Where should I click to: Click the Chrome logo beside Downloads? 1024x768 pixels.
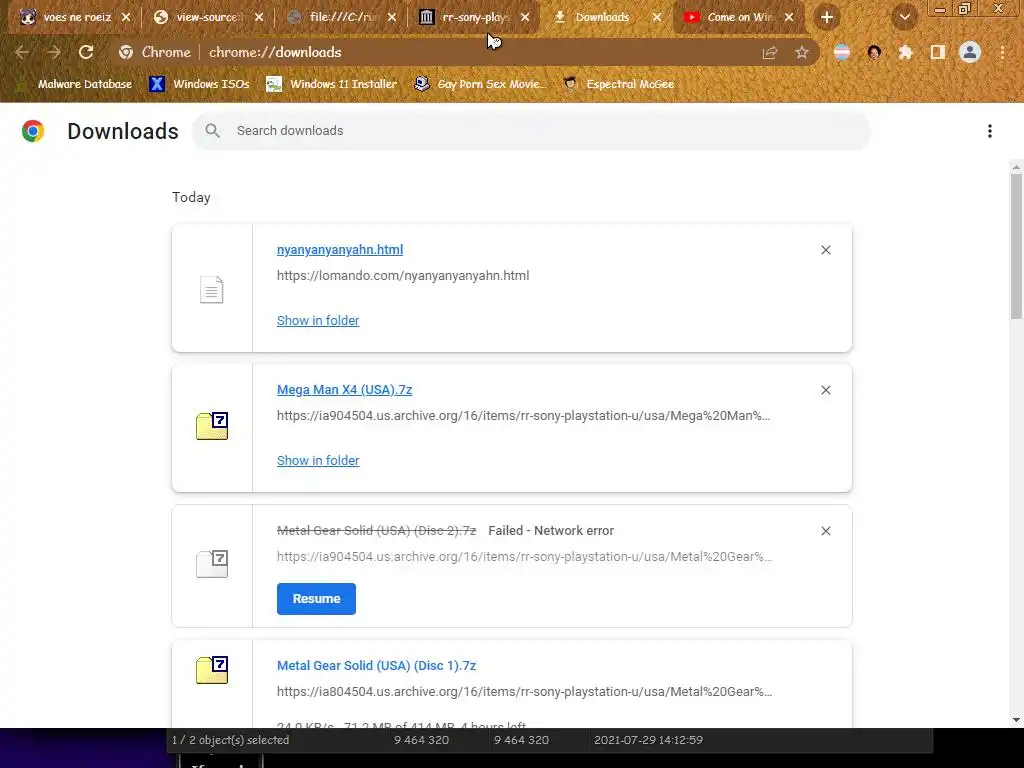33,131
